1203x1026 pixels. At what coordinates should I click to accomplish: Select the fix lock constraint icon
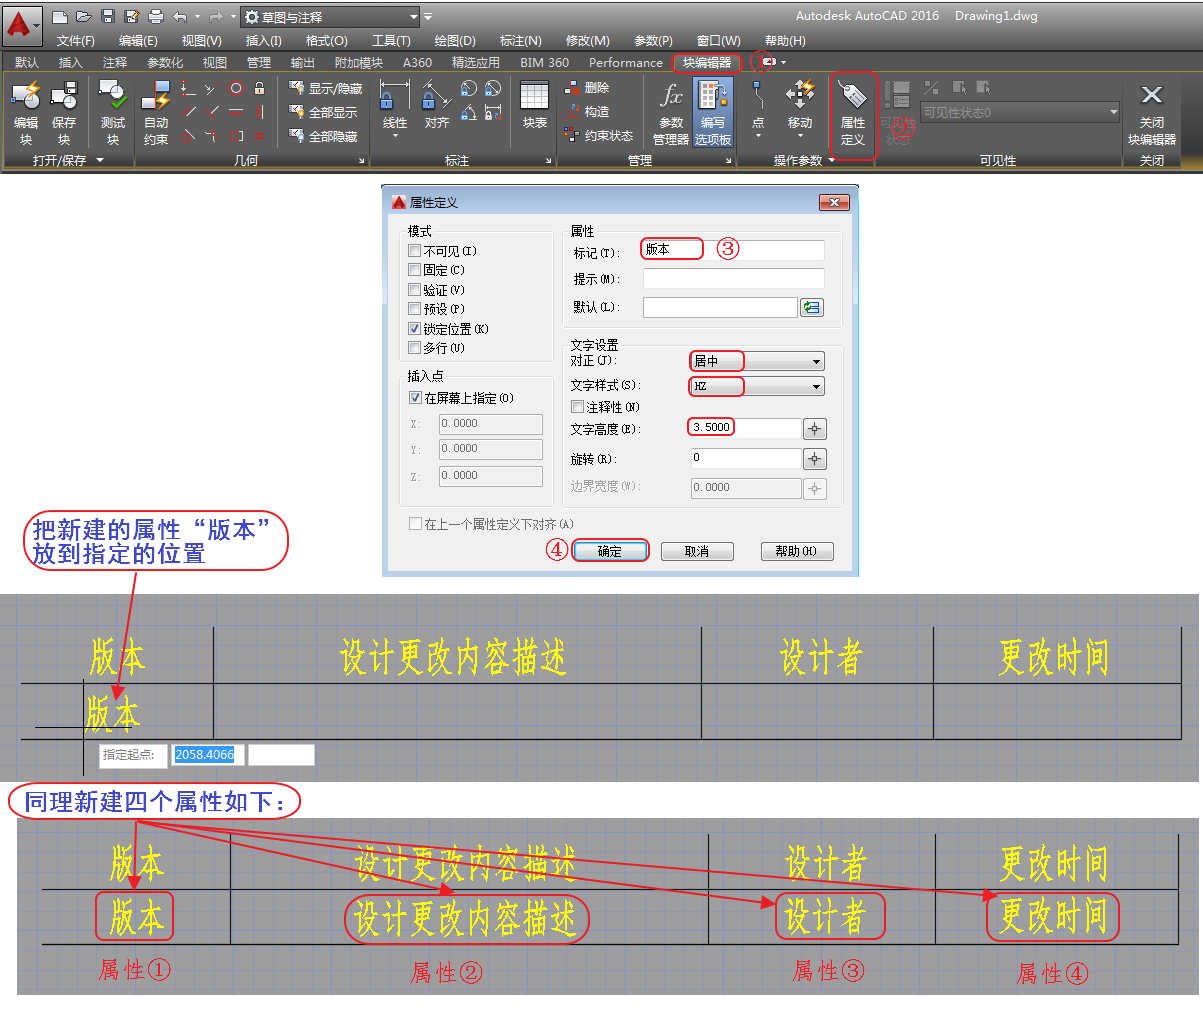(x=260, y=88)
